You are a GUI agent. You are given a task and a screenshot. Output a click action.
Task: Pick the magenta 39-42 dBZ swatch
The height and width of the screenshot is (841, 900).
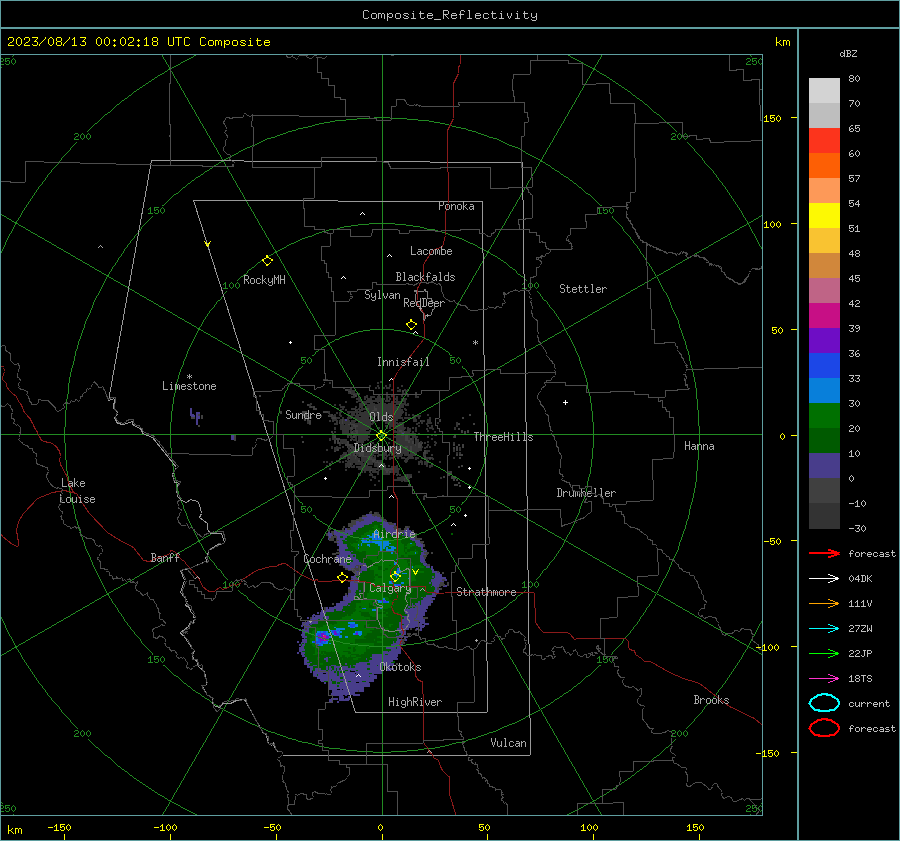pos(824,316)
